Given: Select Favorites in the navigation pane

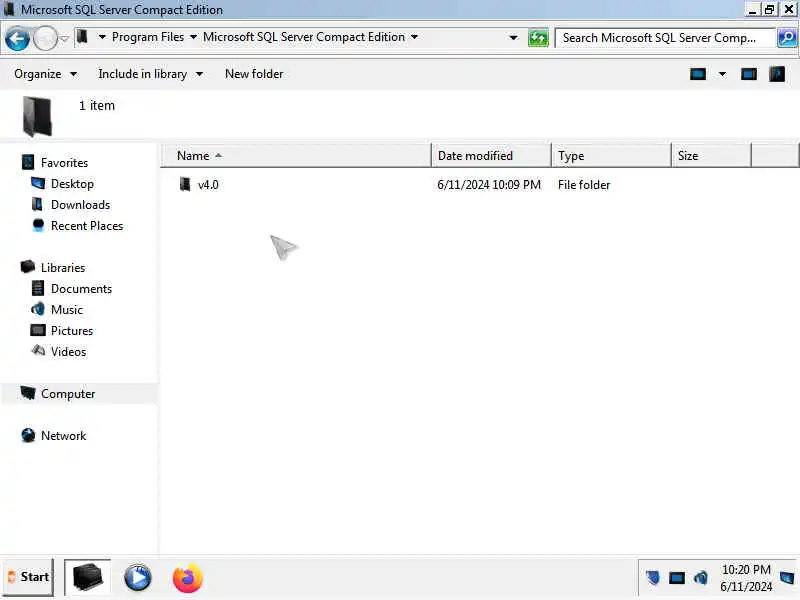Looking at the screenshot, I should click(x=64, y=163).
